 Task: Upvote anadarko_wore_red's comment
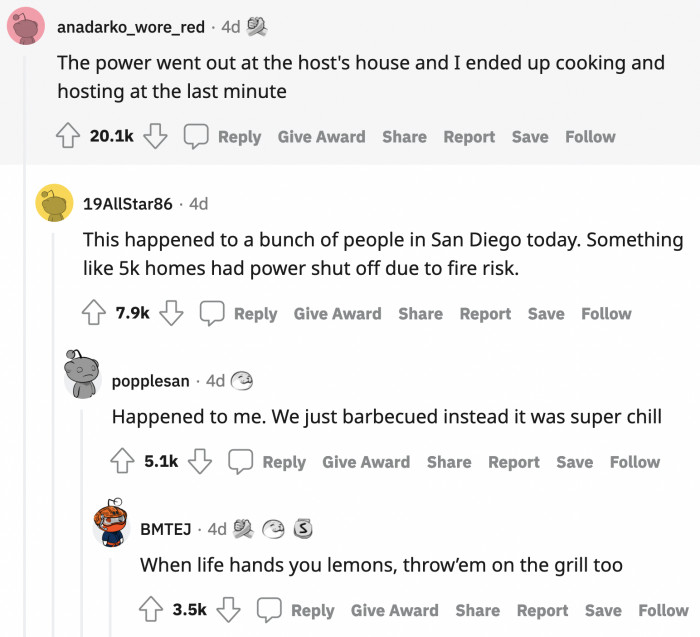click(x=69, y=137)
